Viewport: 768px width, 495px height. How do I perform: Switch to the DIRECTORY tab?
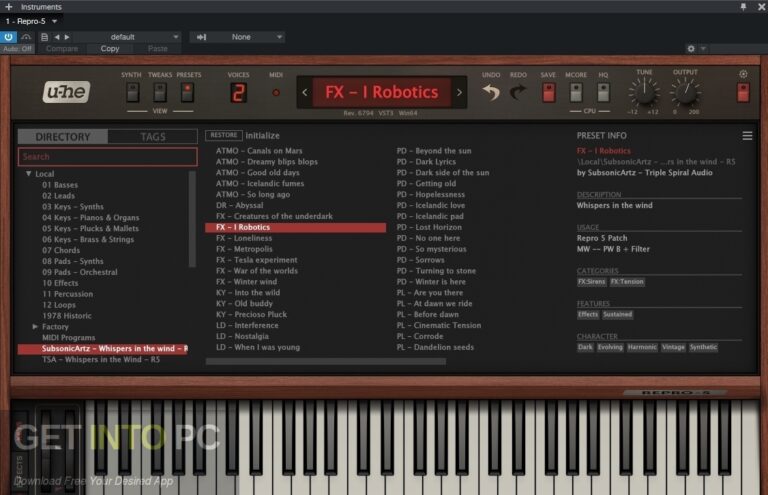[63, 137]
